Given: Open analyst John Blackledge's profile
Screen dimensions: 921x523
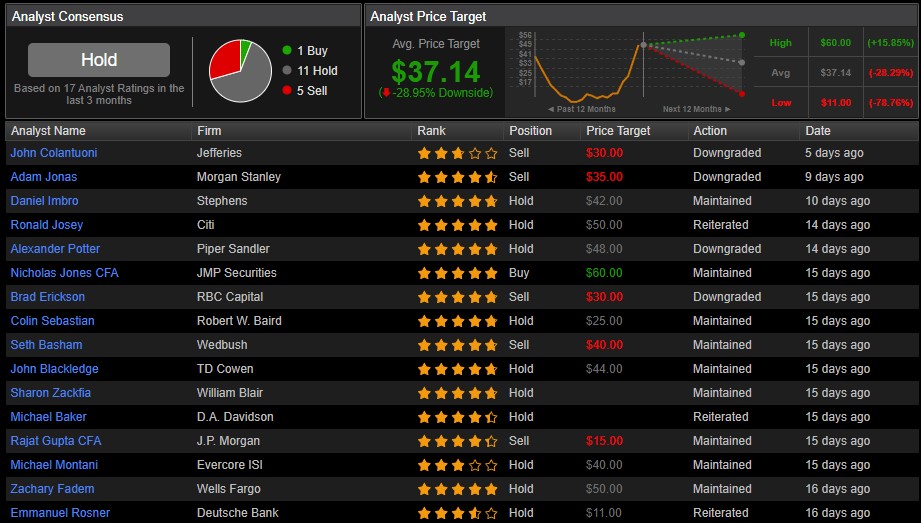Looking at the screenshot, I should point(54,369).
